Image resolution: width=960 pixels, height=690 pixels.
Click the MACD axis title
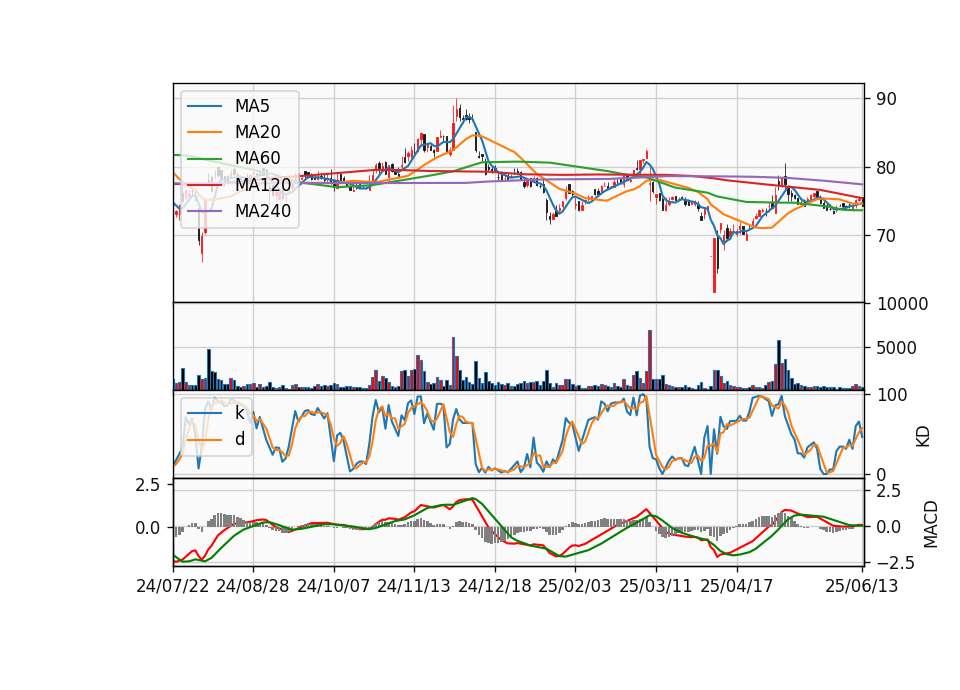click(x=931, y=524)
